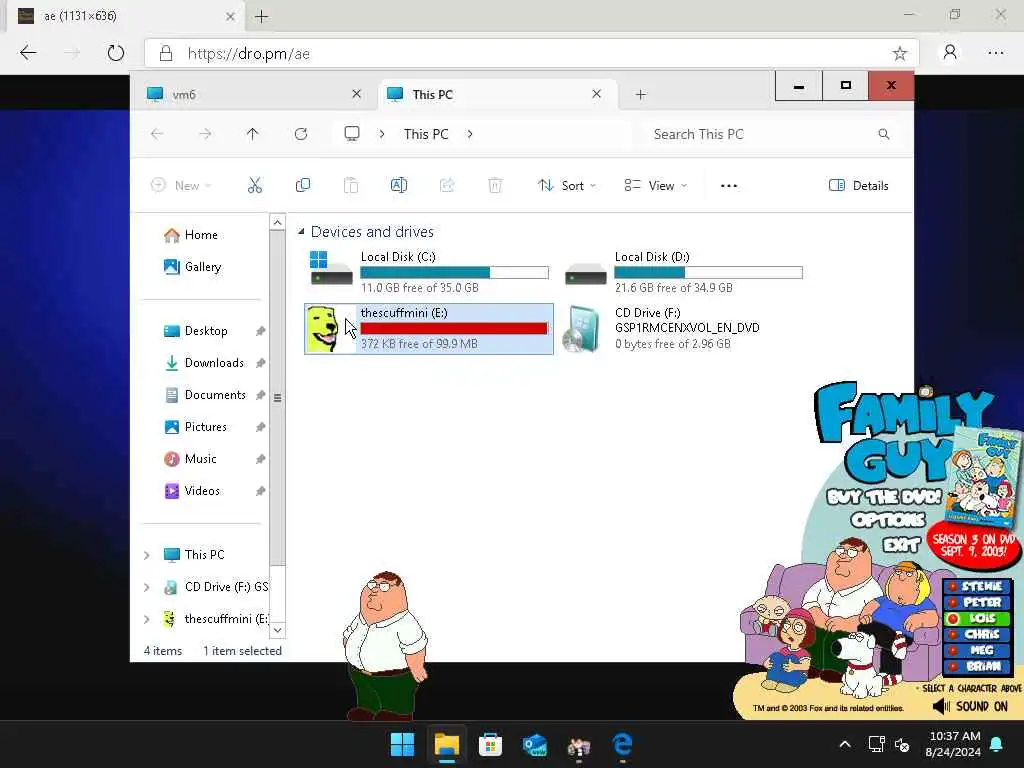The image size is (1024, 768).
Task: Click the browser address bar URL
Action: coord(249,54)
